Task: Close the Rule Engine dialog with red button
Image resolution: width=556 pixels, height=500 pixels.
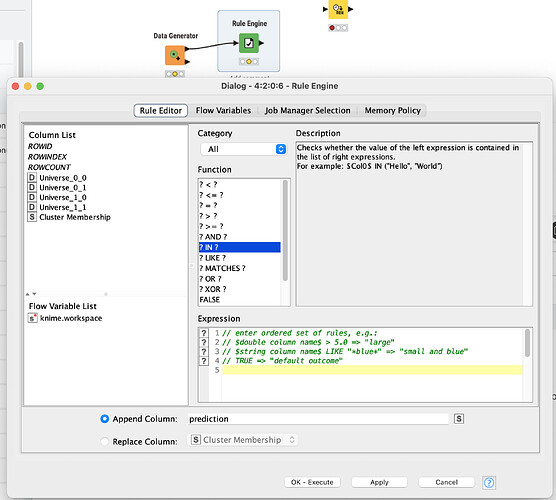Action: pos(15,86)
